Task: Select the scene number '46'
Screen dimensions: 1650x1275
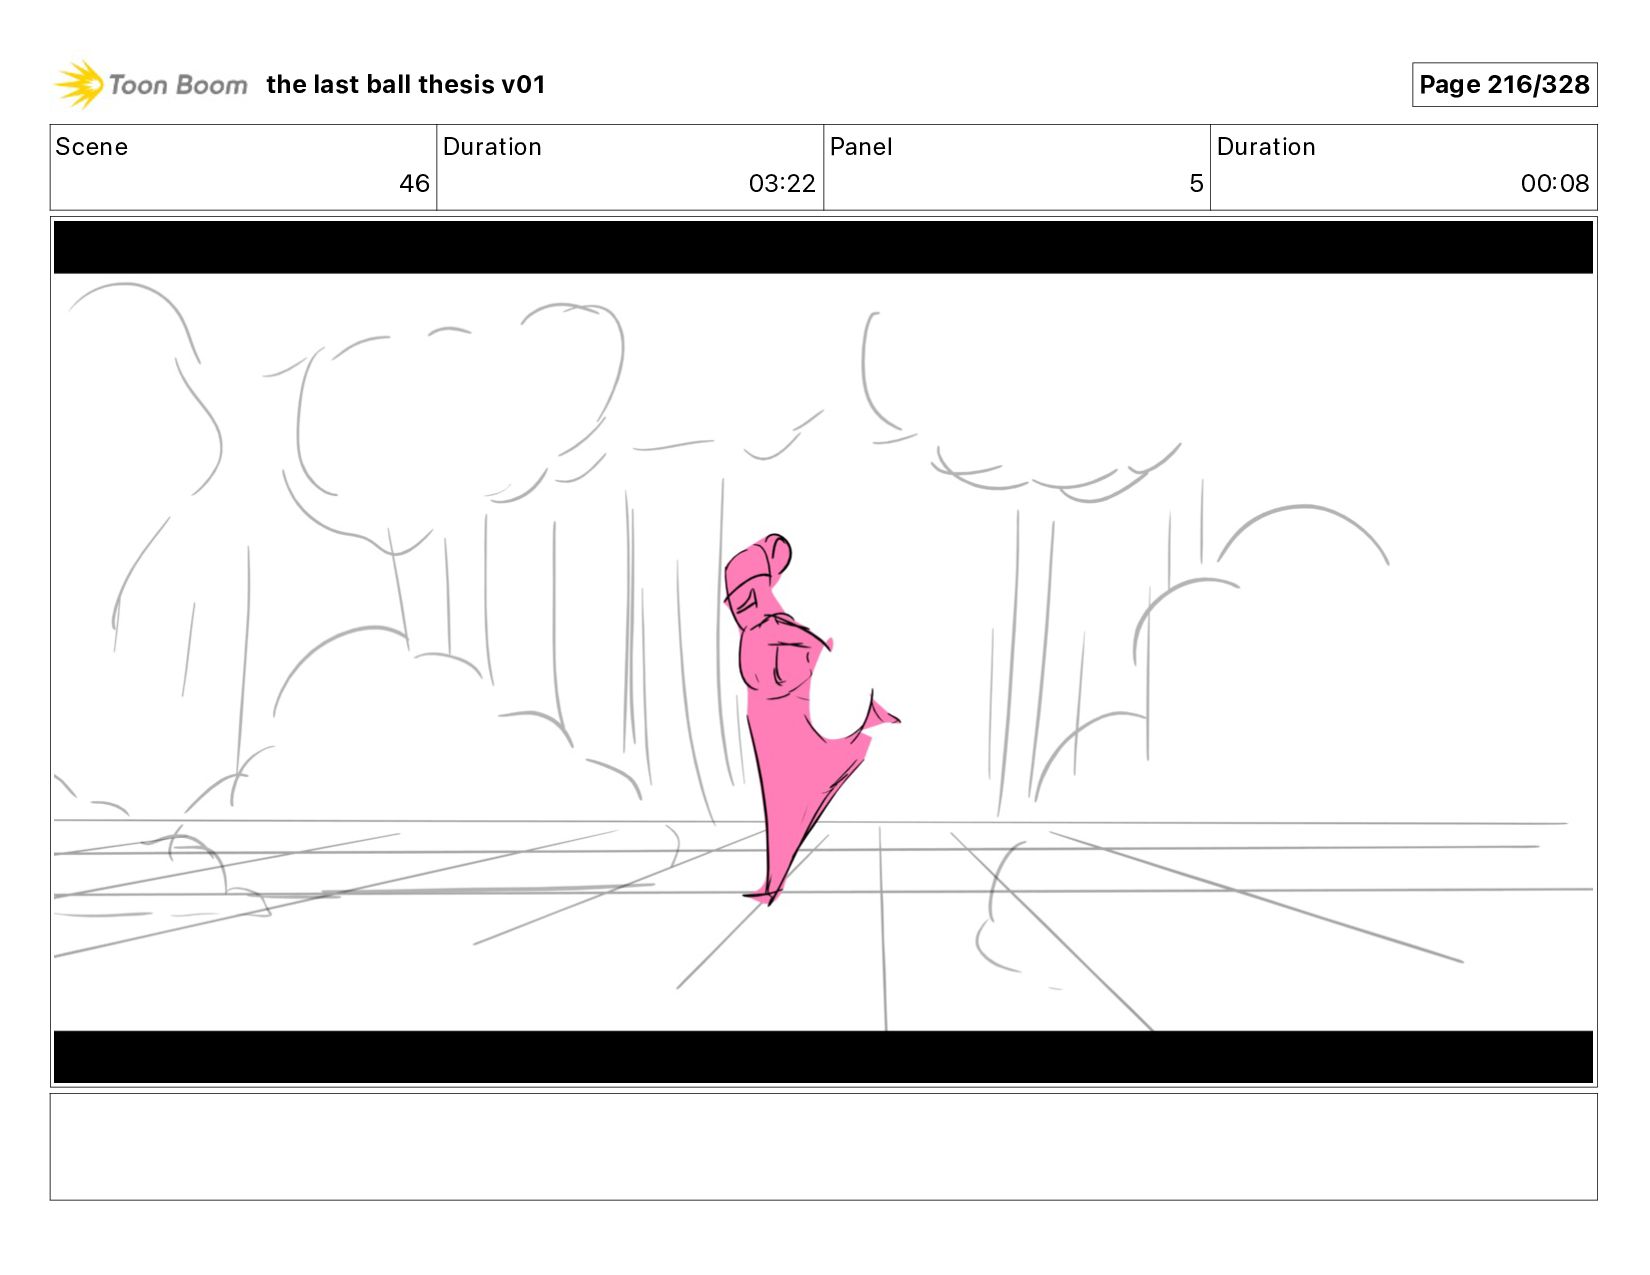Action: point(414,184)
